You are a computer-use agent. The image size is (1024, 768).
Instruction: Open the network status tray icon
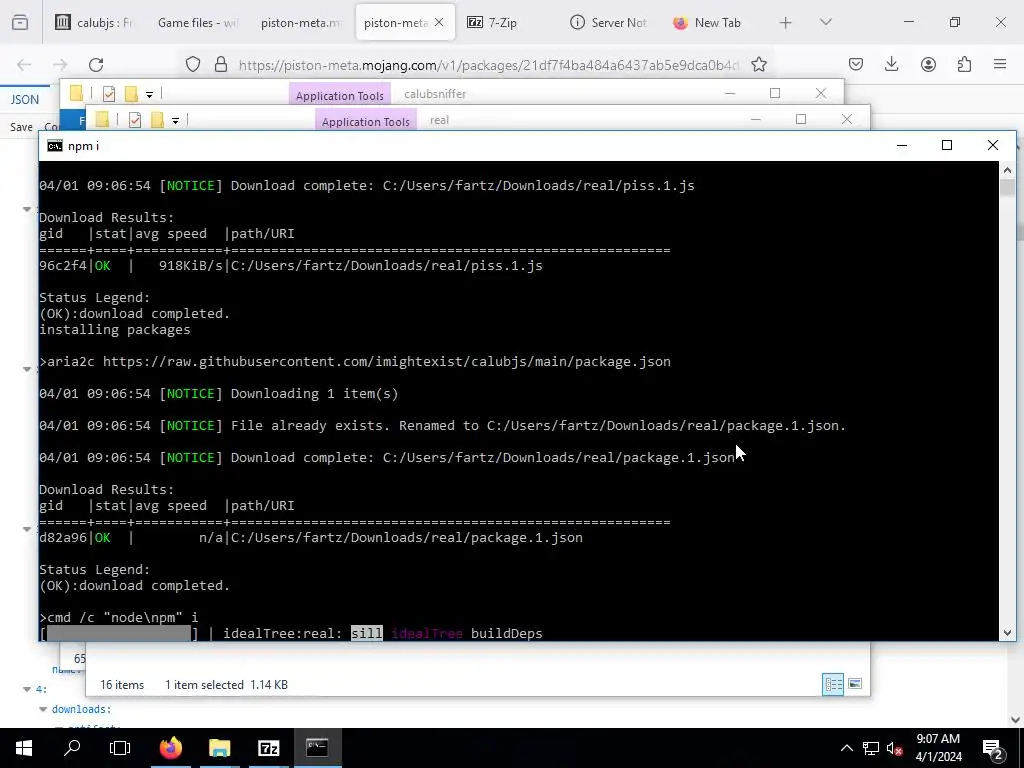(871, 748)
